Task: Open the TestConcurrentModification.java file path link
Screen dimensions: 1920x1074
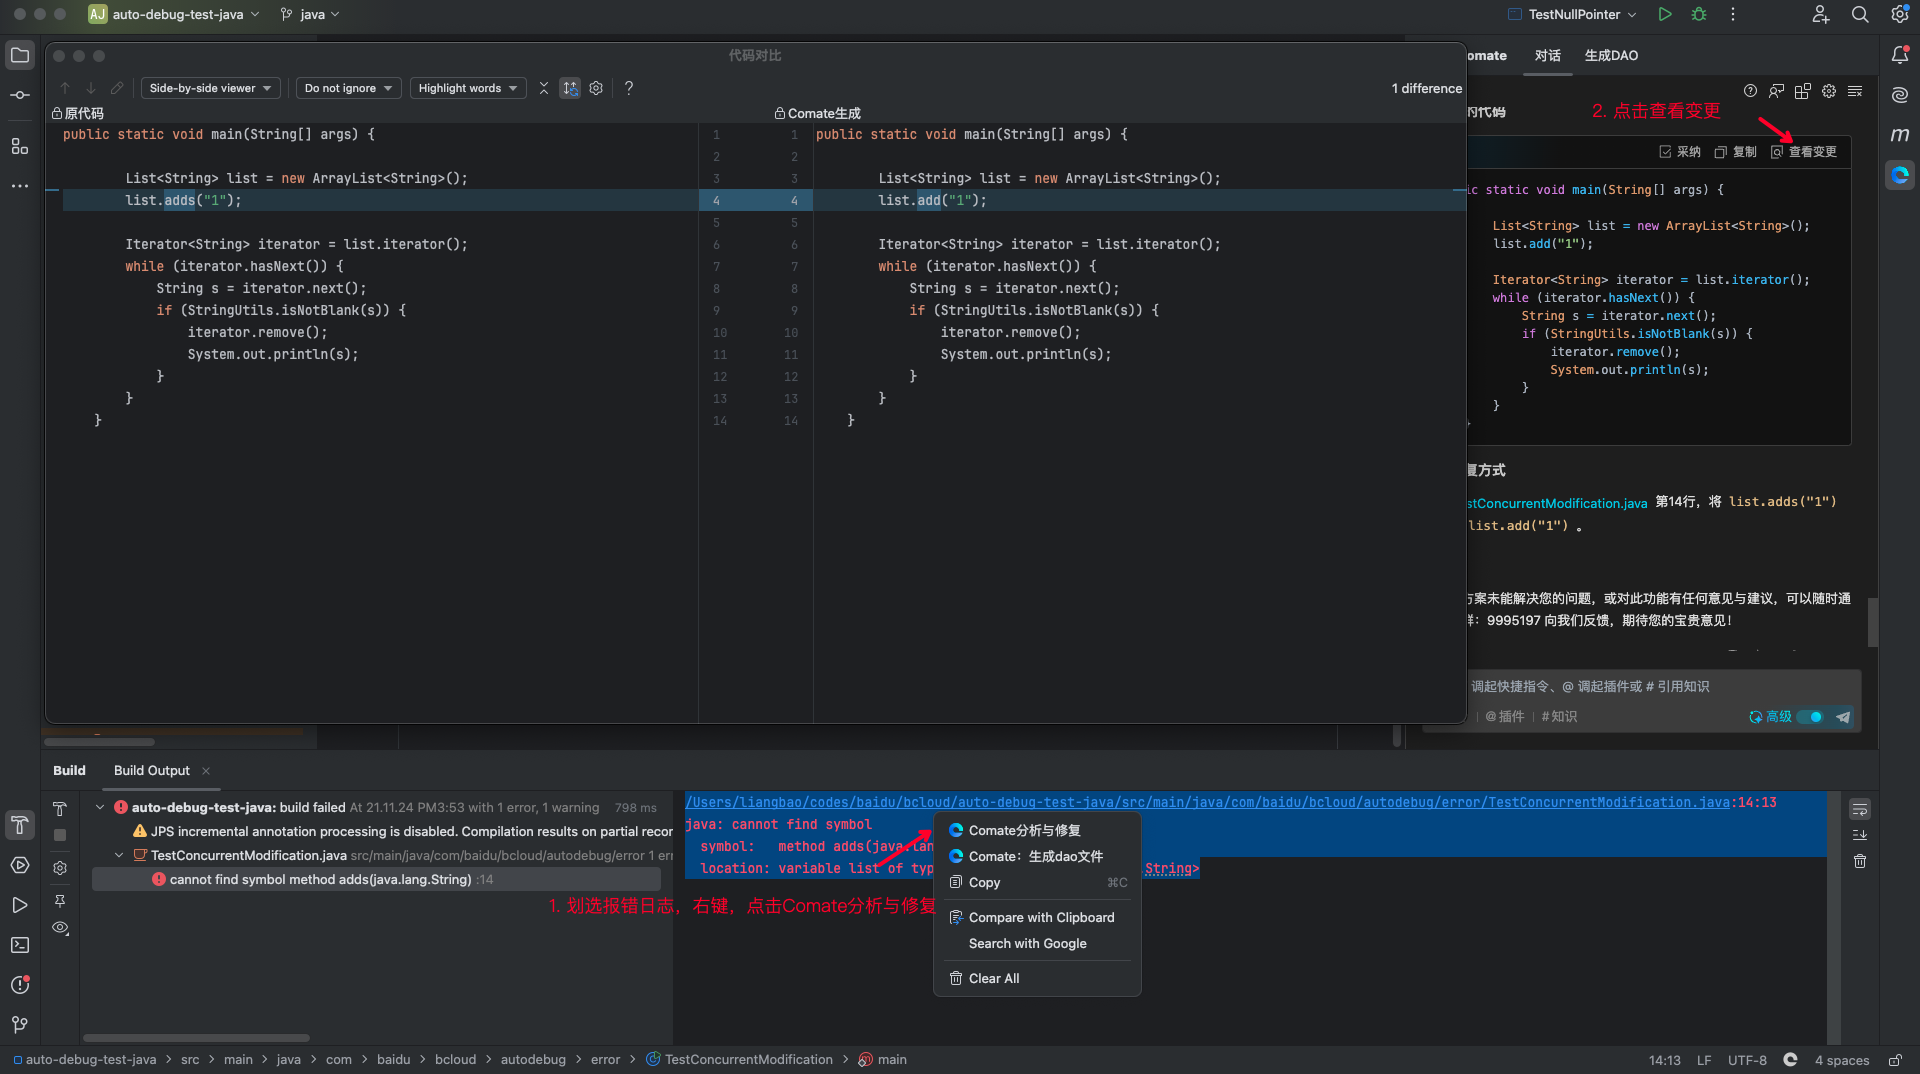Action: (x=1207, y=802)
